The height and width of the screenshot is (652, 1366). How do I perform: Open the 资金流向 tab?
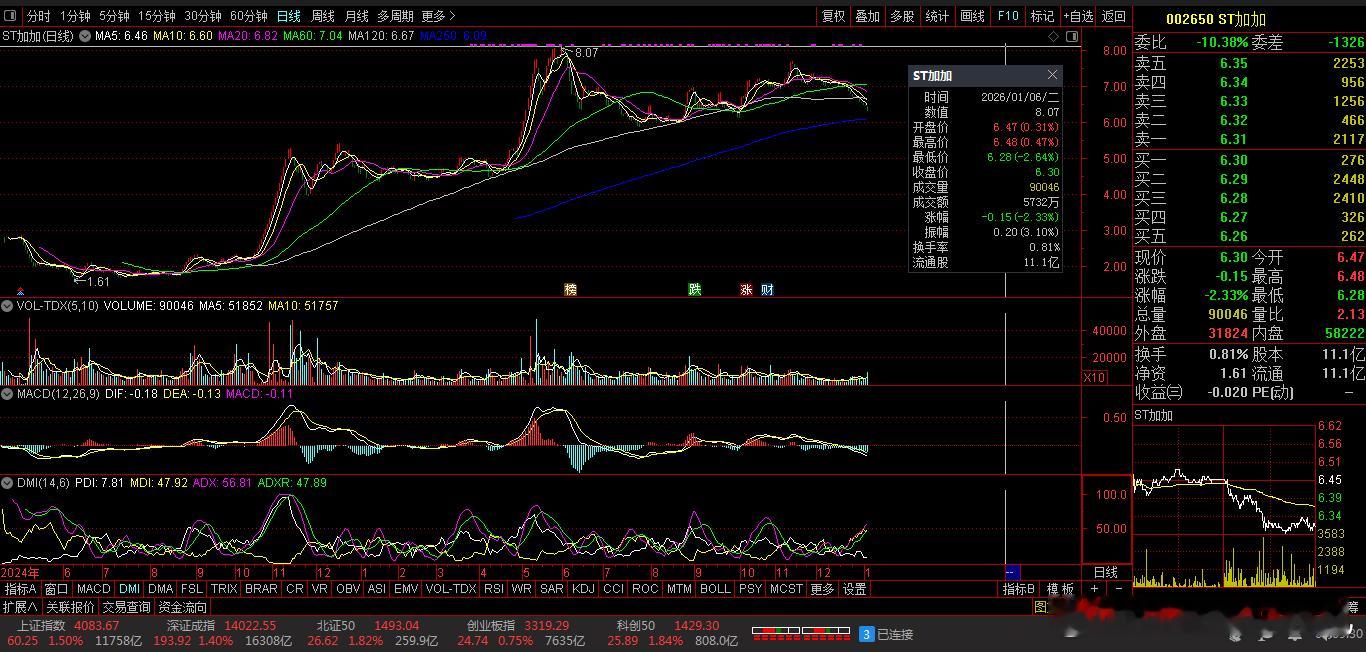183,607
